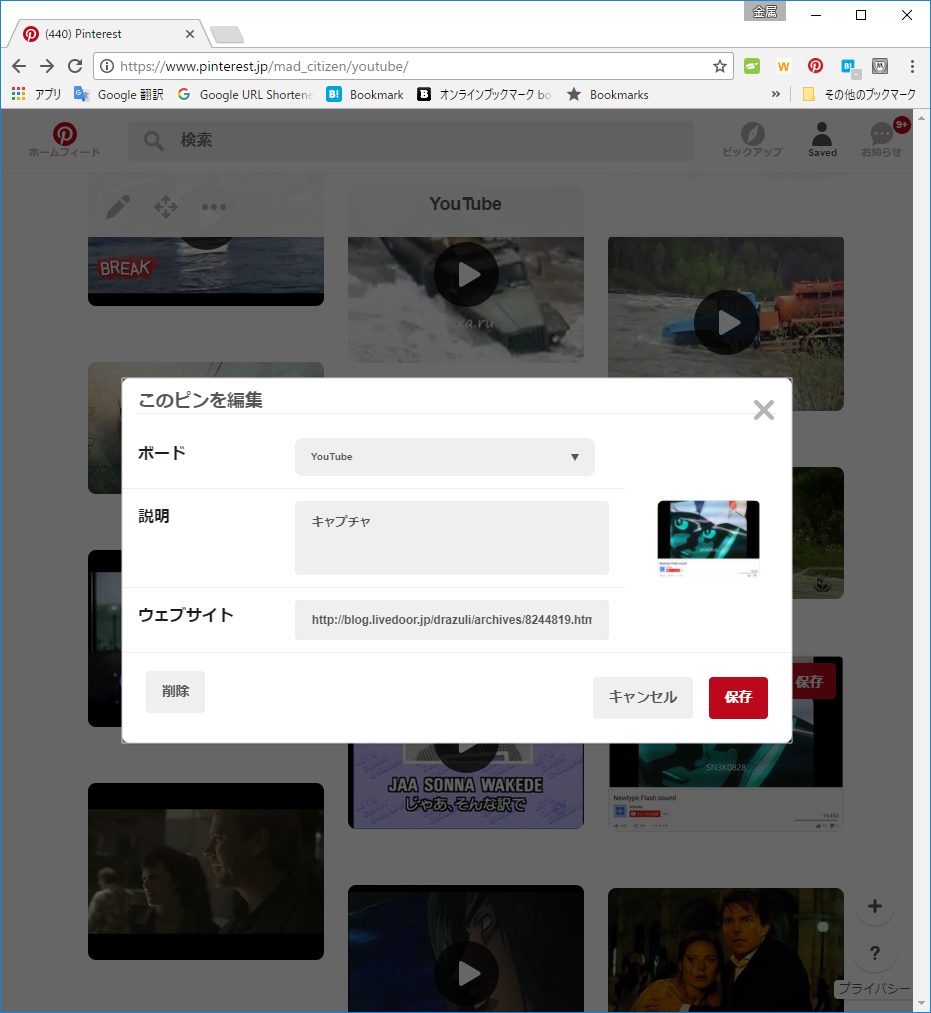Expand hidden bookmarks chevron
This screenshot has height=1013, width=931.
pyautogui.click(x=775, y=94)
